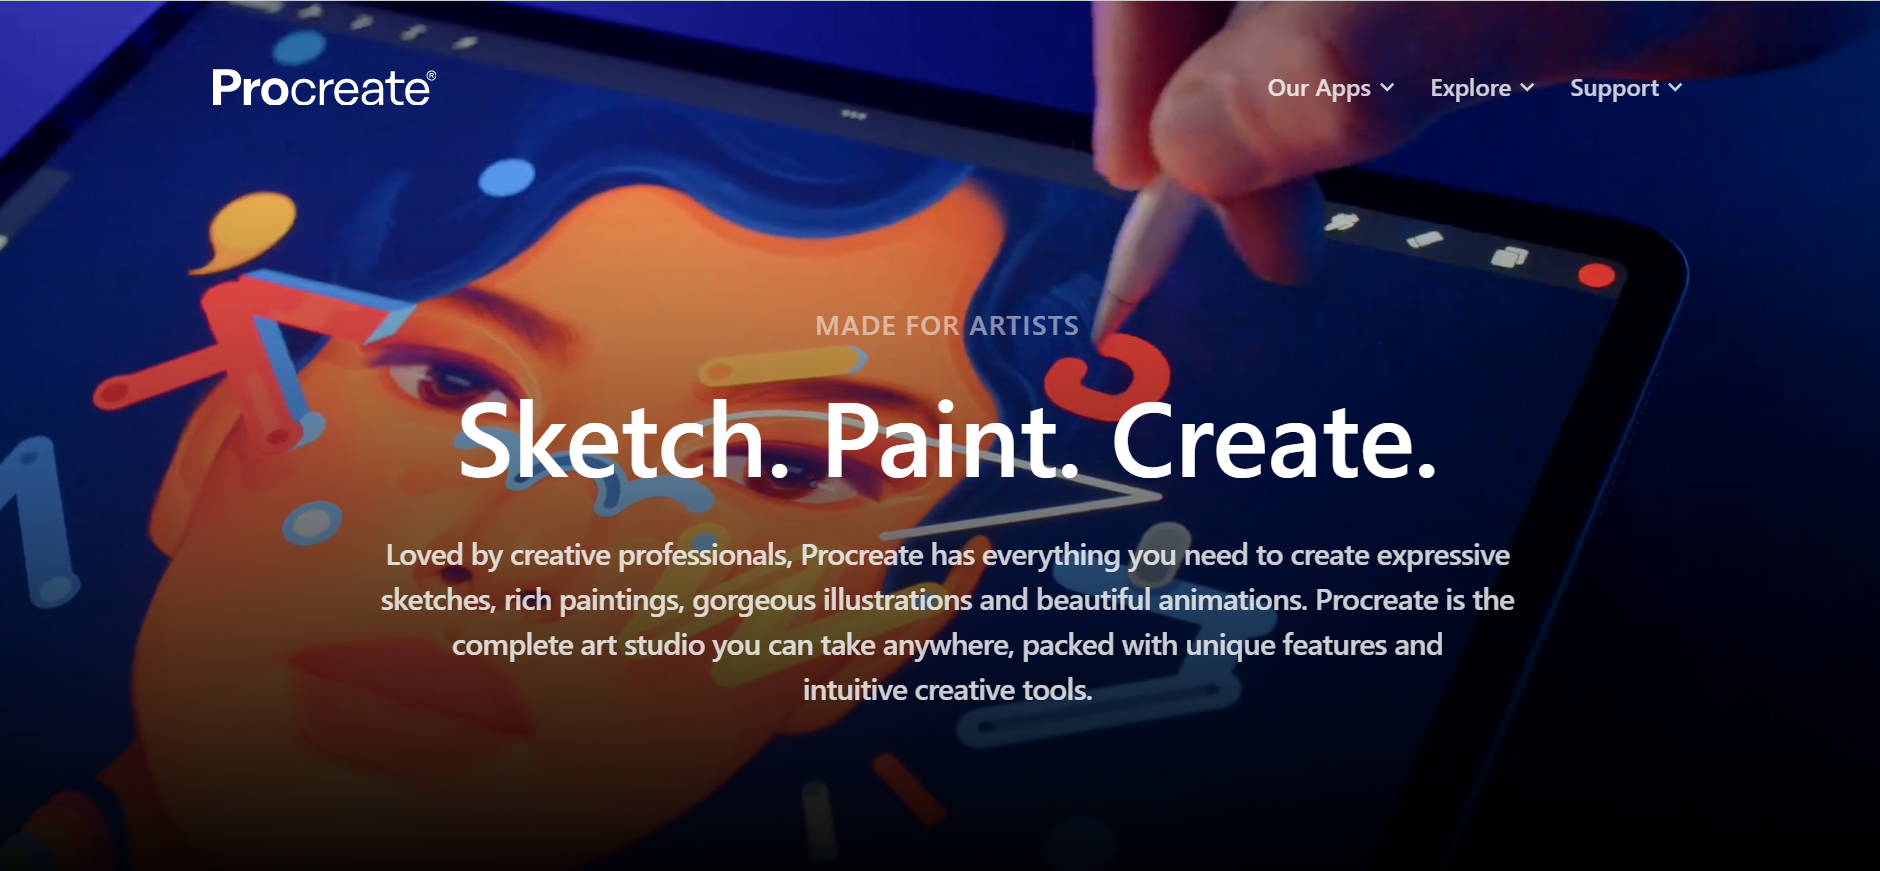
Task: Click the Transform arrow icon on the iPad
Action: click(466, 42)
